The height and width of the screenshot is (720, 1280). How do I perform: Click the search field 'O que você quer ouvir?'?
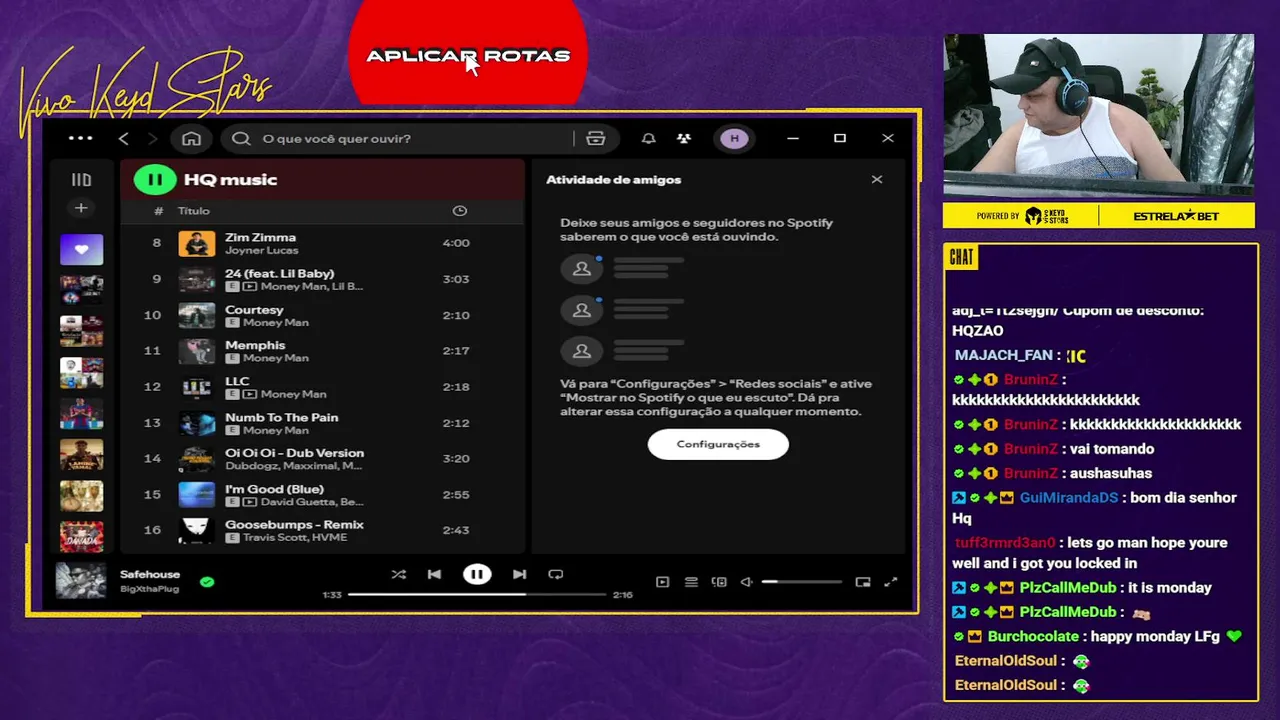tap(400, 139)
